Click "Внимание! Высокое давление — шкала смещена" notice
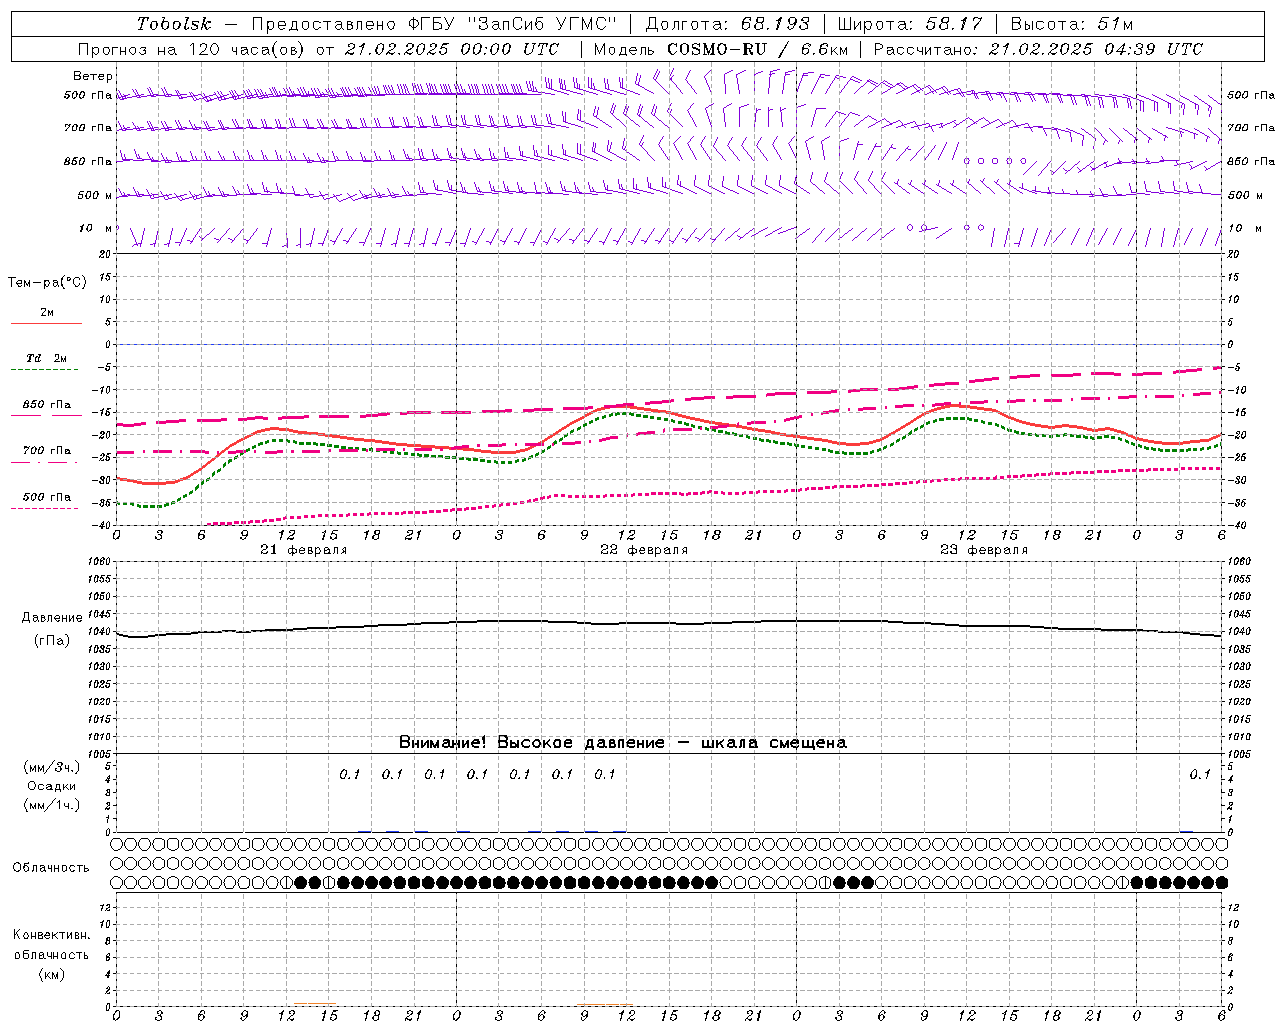The width and height of the screenshot is (1280, 1024). [x=622, y=743]
